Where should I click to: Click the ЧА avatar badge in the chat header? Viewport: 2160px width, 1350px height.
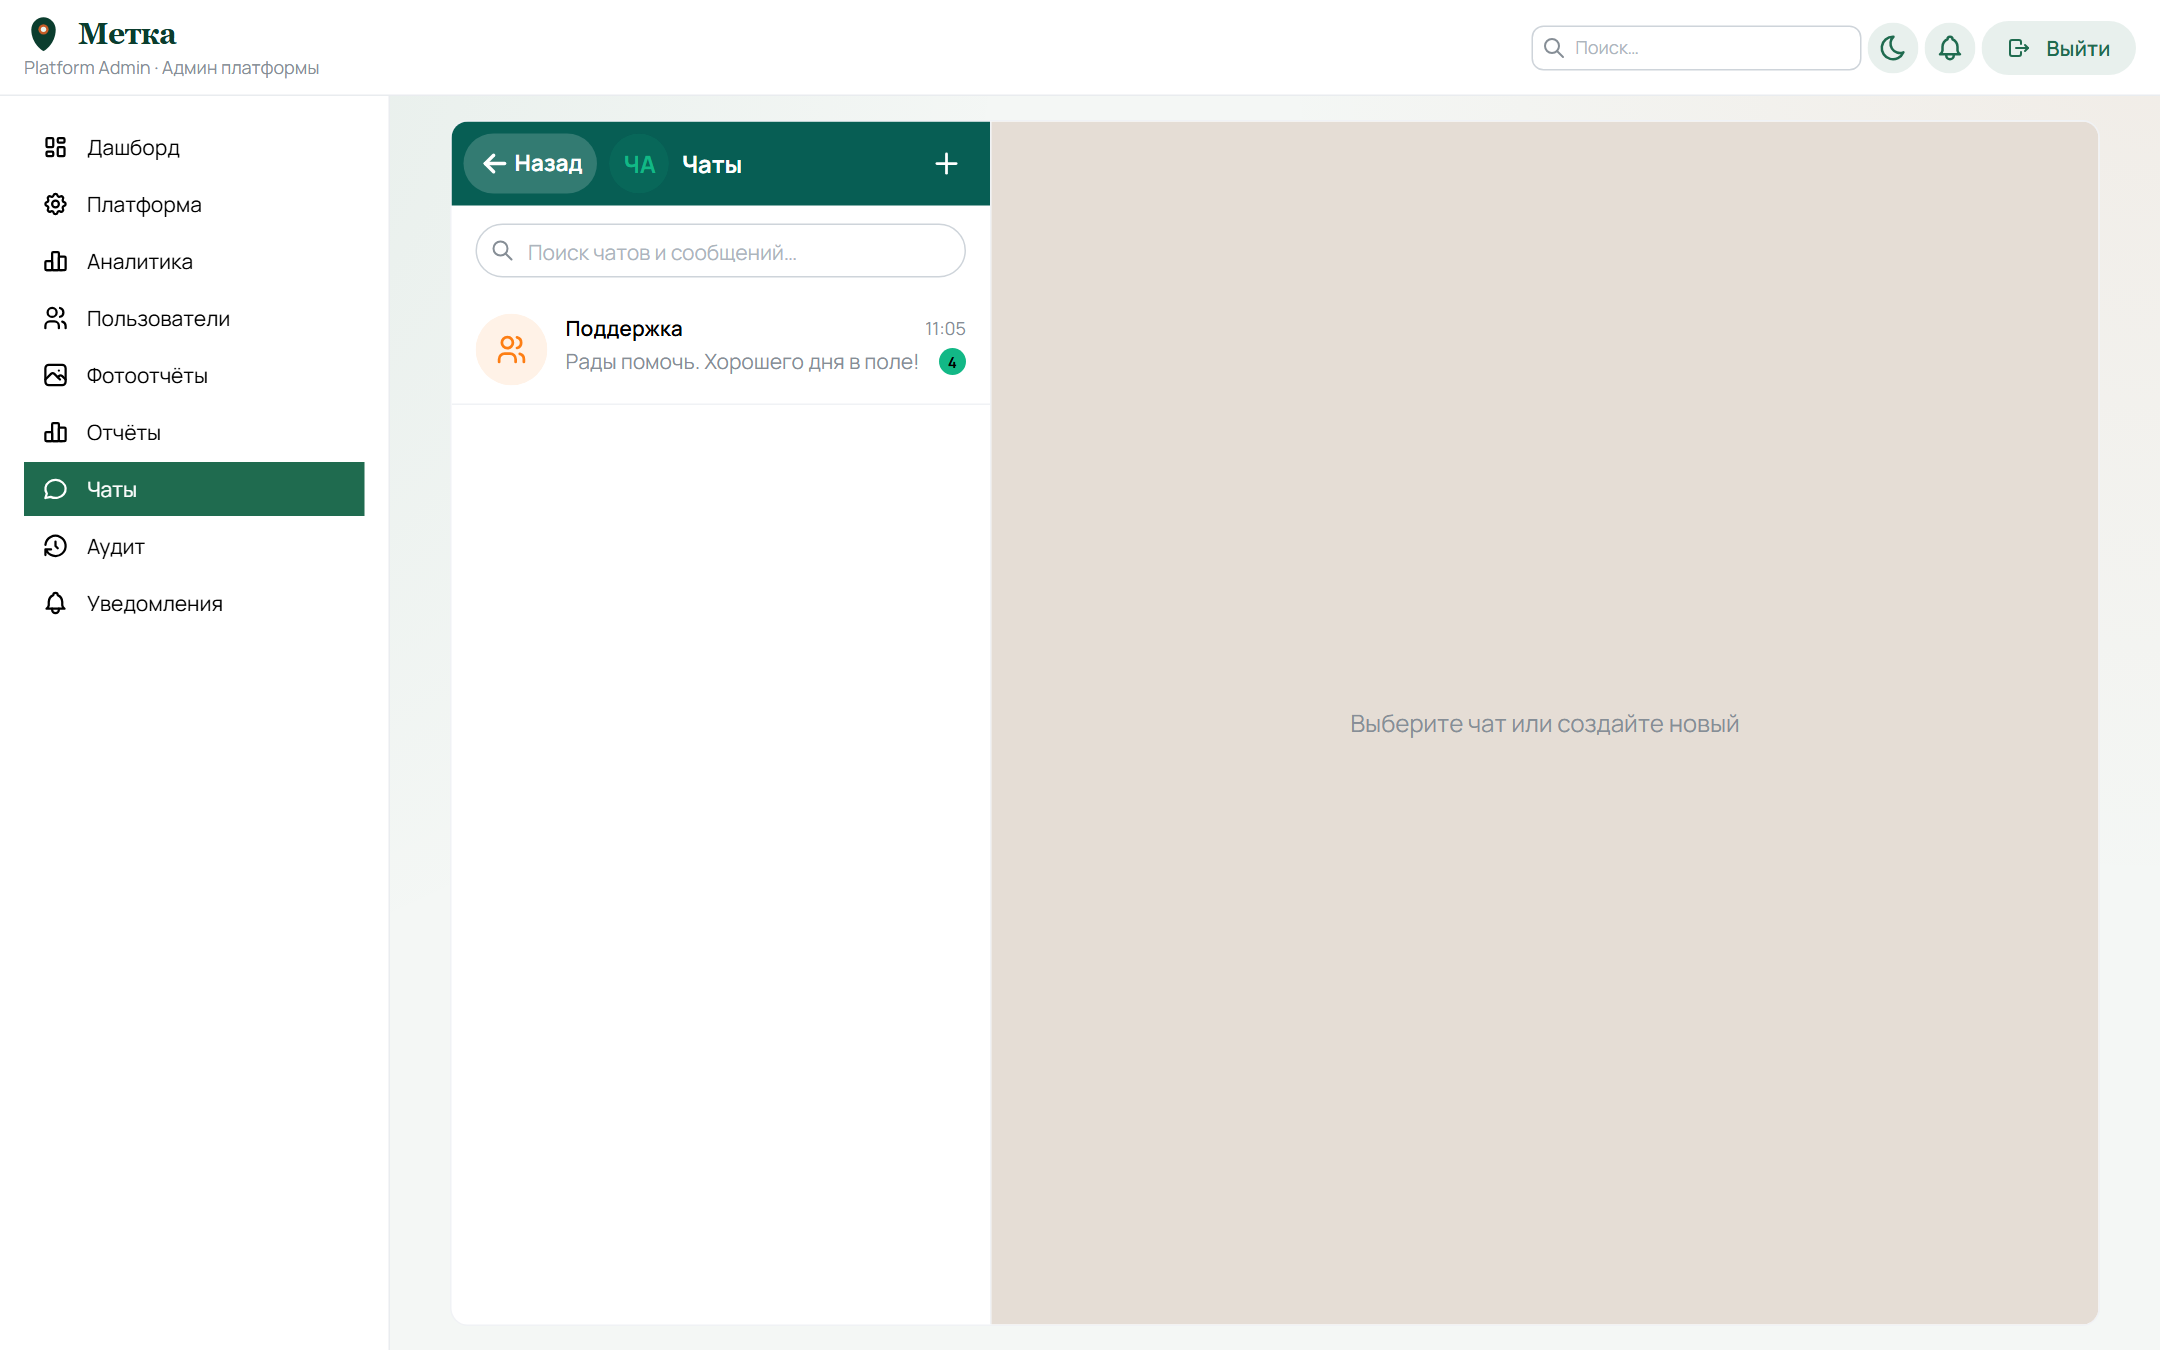[x=639, y=164]
